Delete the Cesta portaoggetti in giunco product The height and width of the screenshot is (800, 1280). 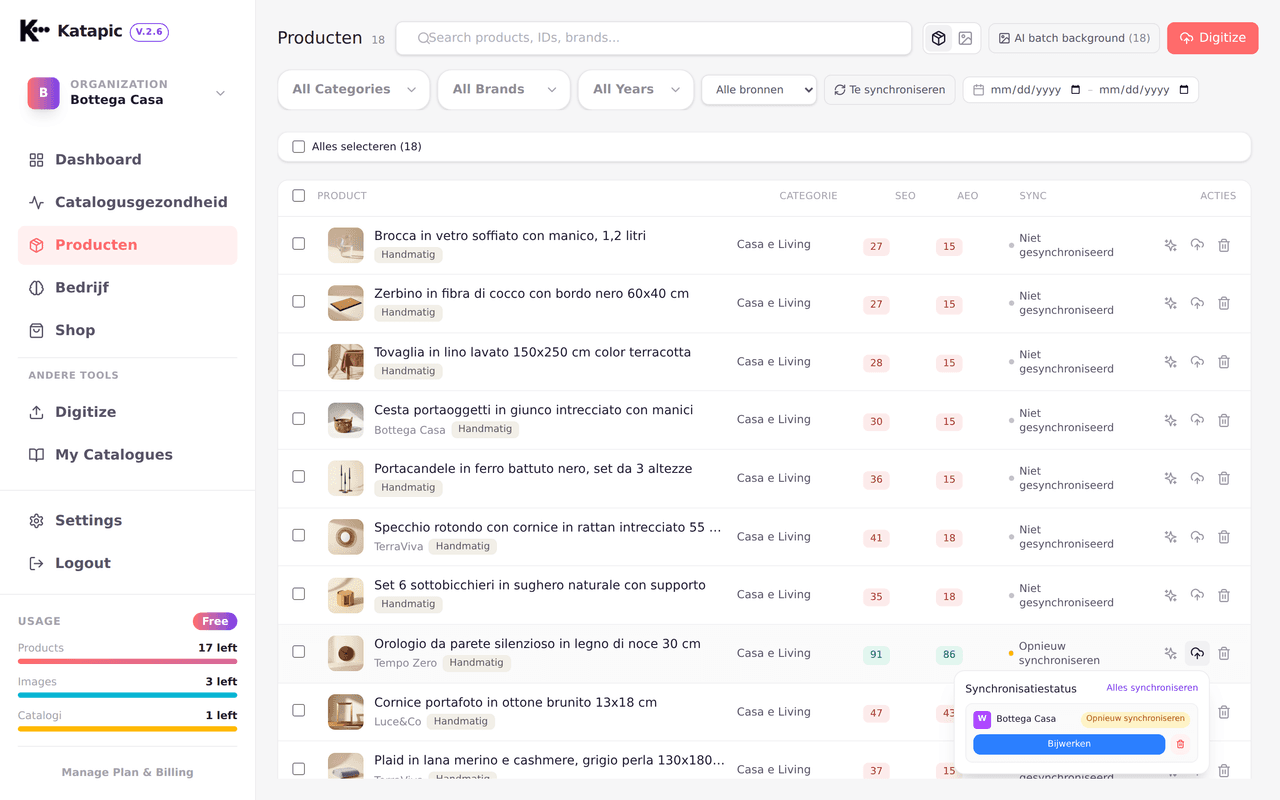(x=1224, y=420)
